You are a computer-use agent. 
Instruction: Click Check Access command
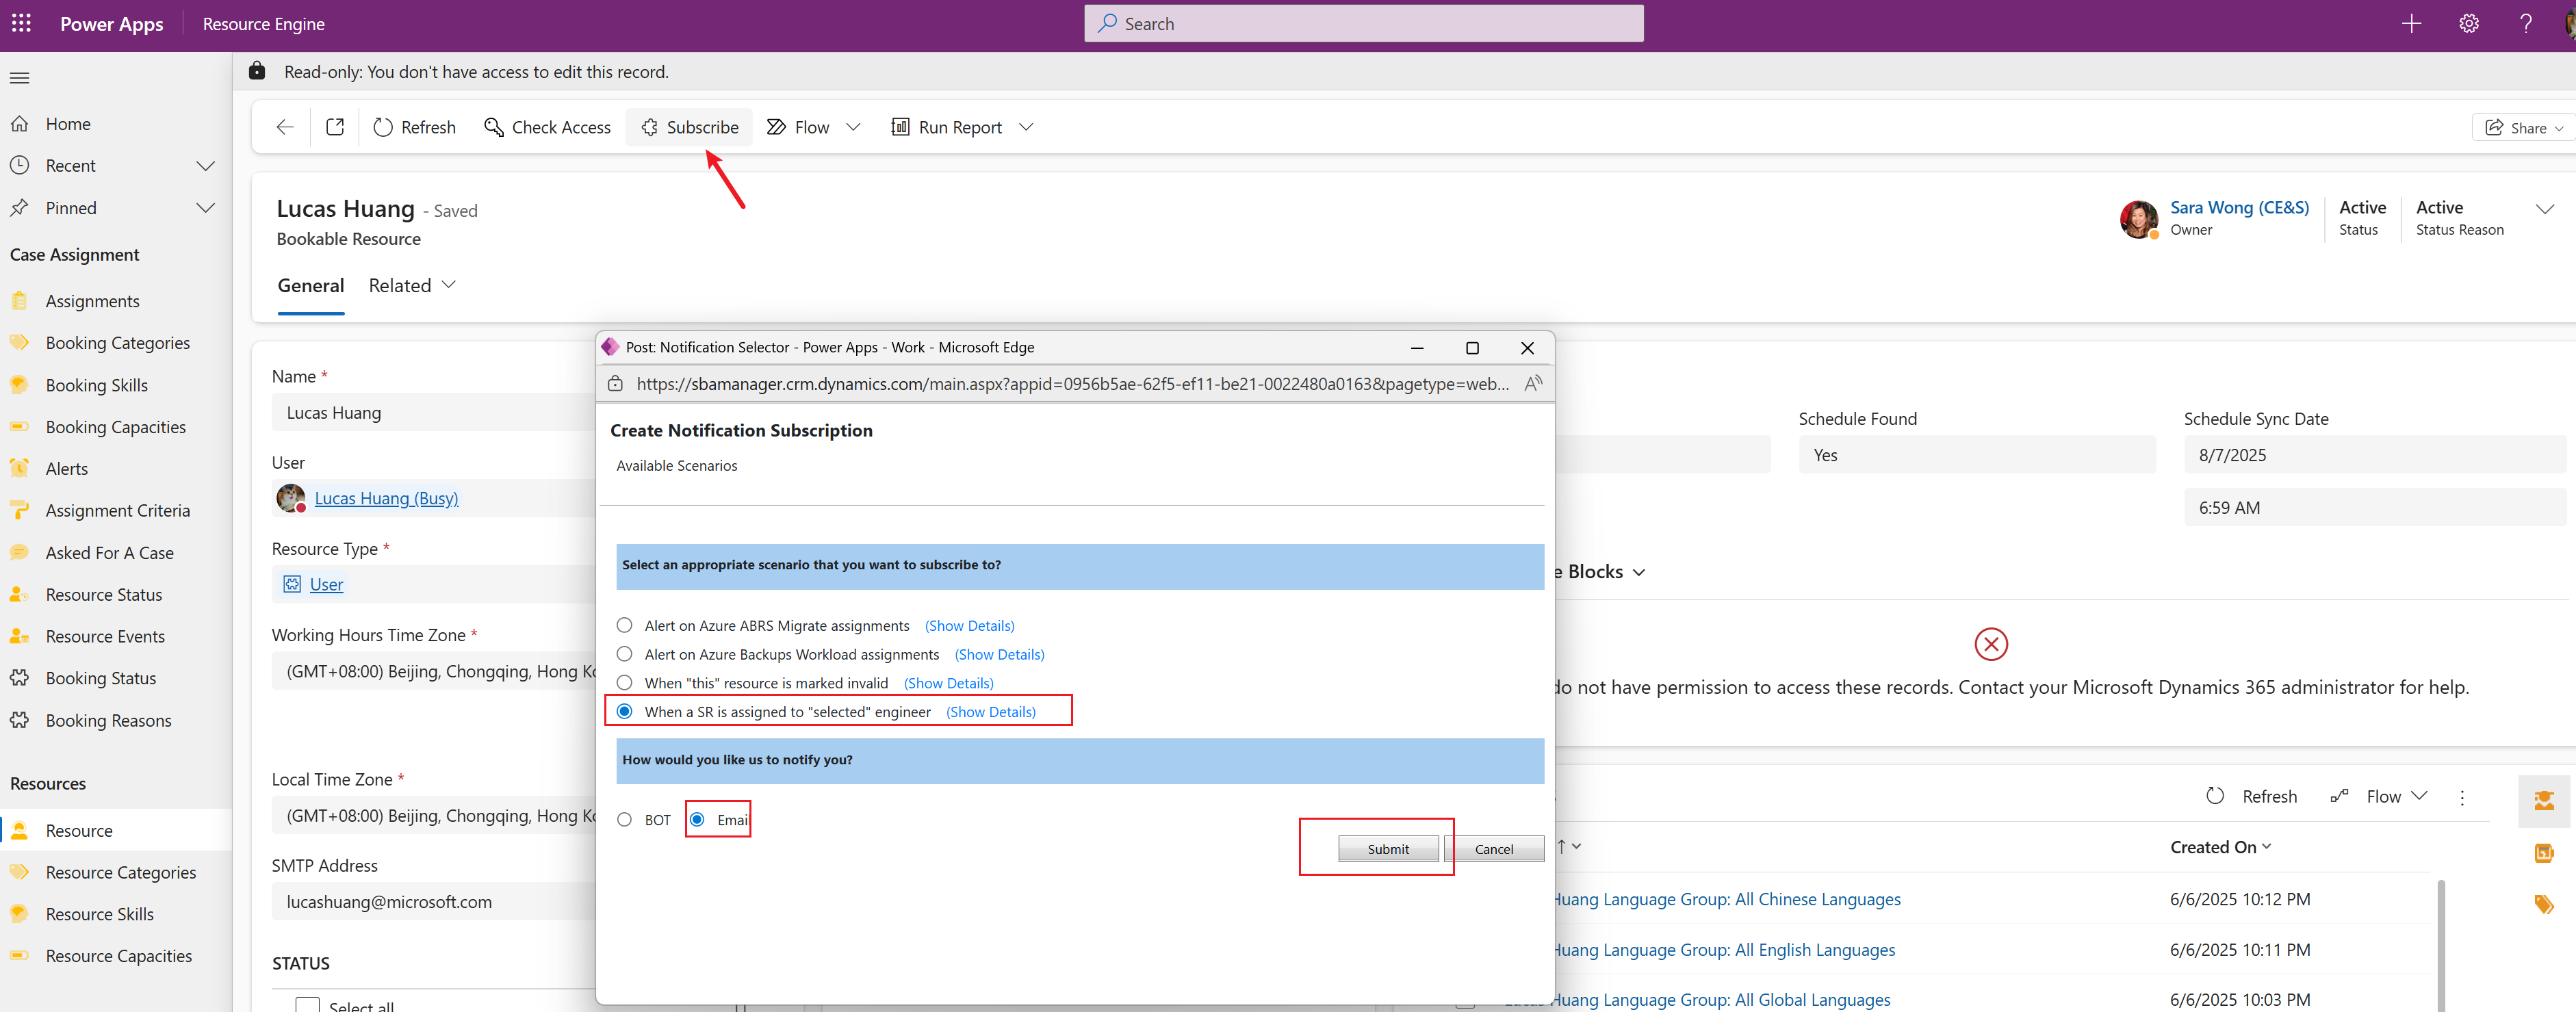(547, 127)
